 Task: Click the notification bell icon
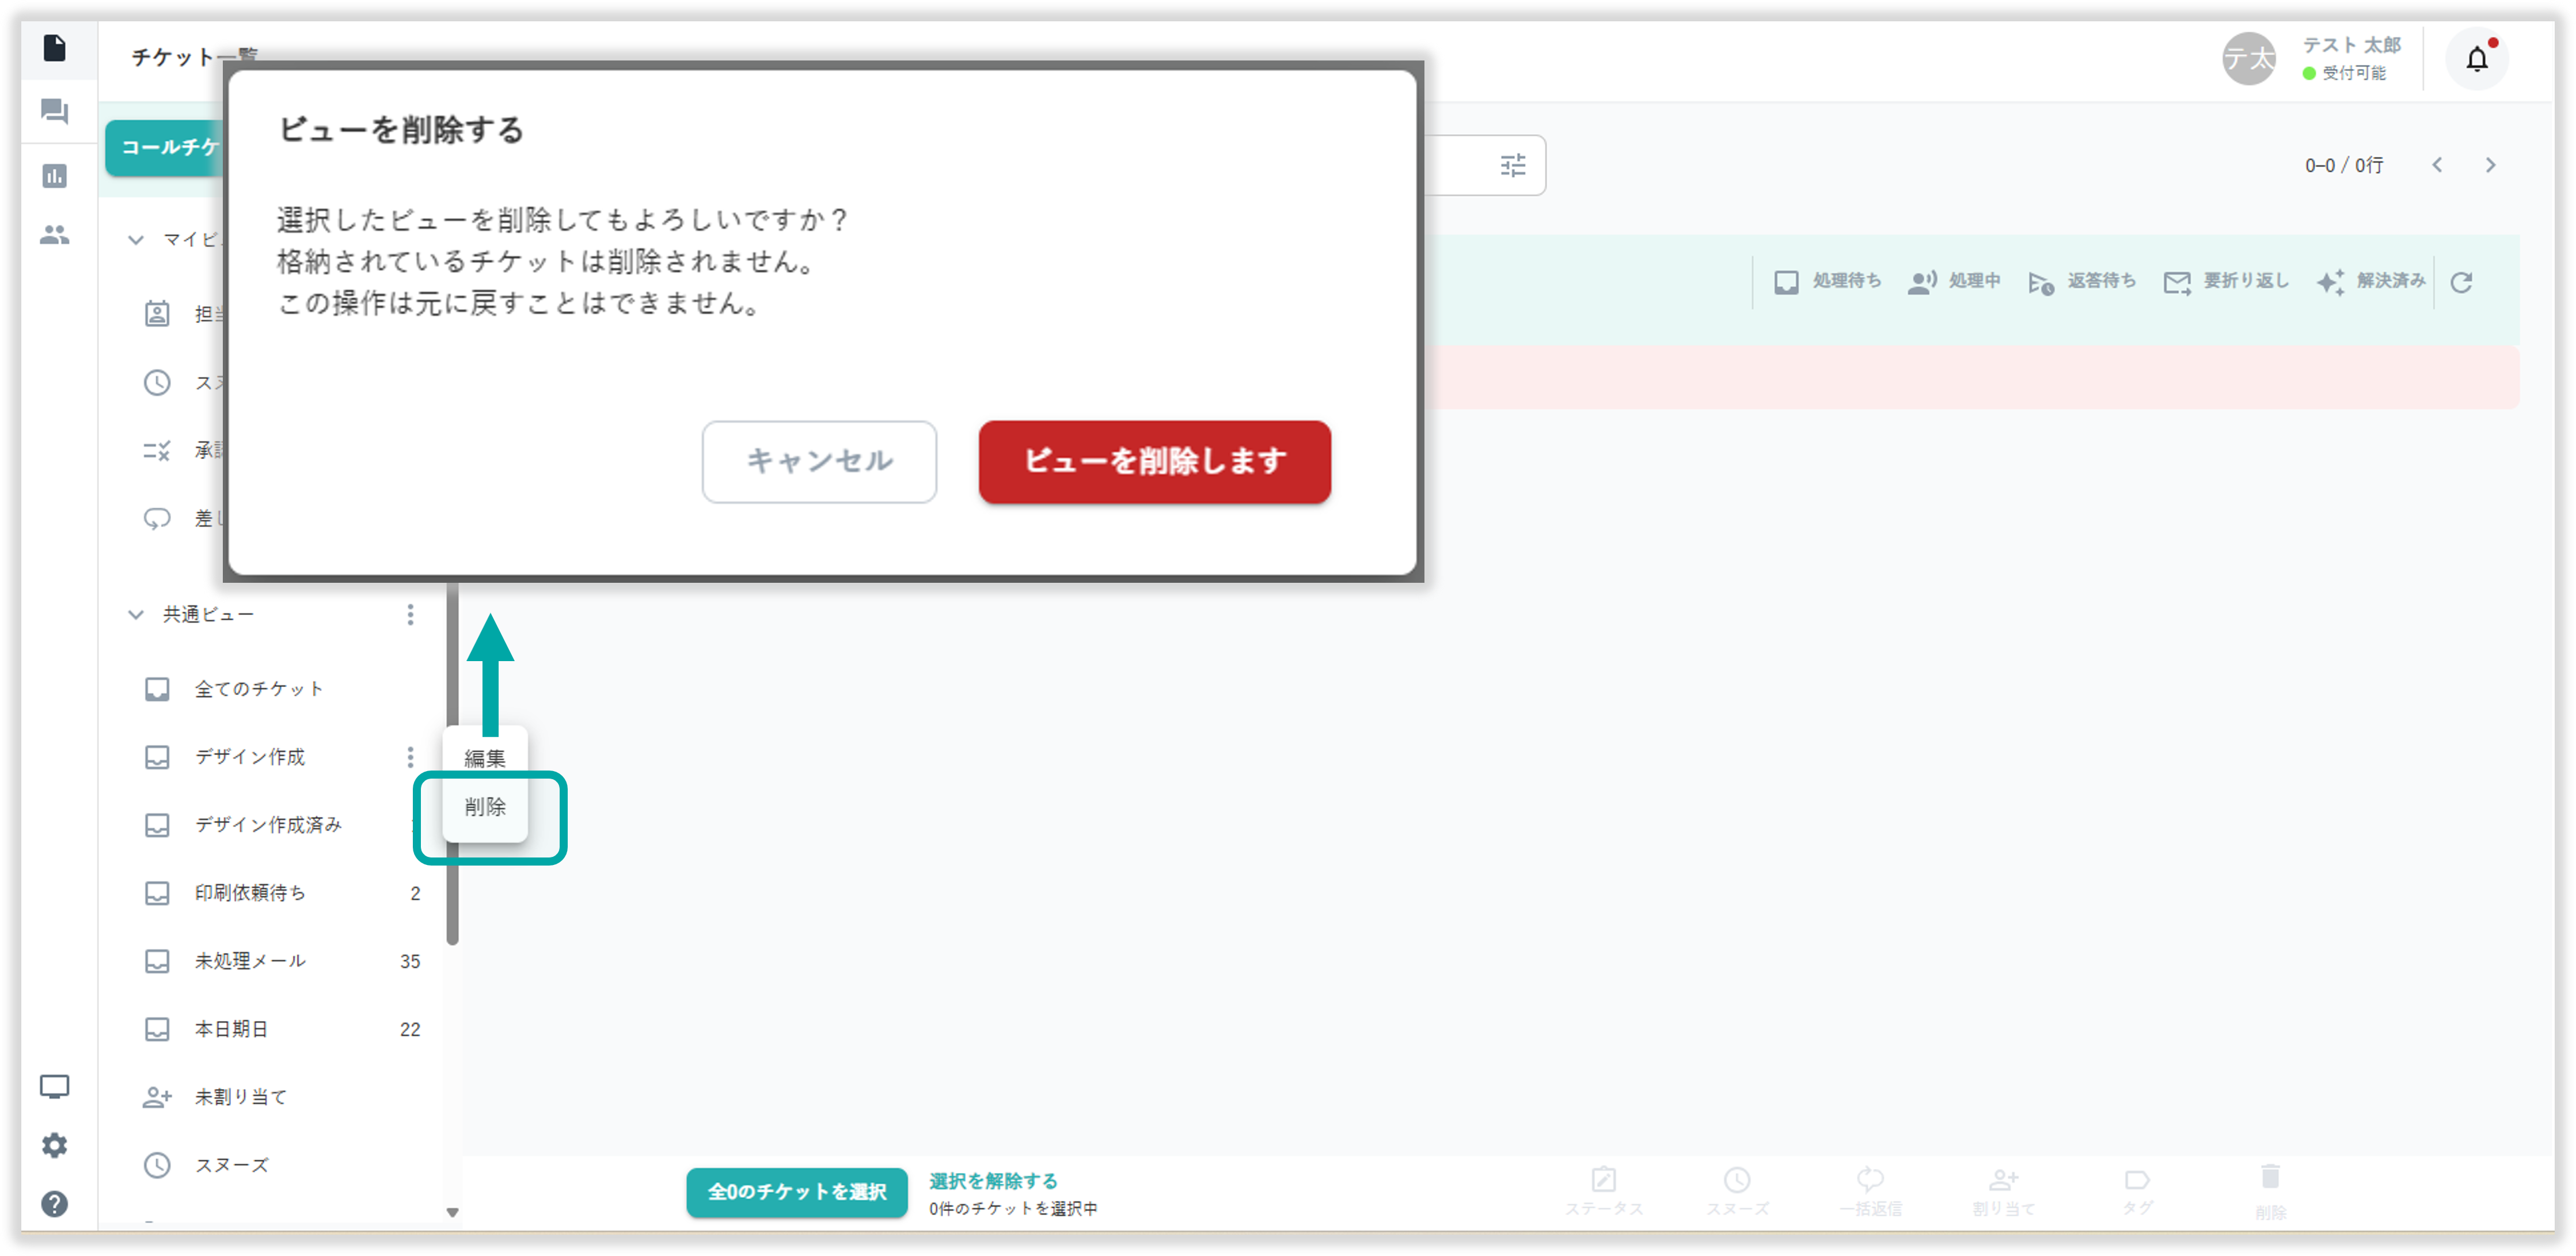coord(2476,60)
